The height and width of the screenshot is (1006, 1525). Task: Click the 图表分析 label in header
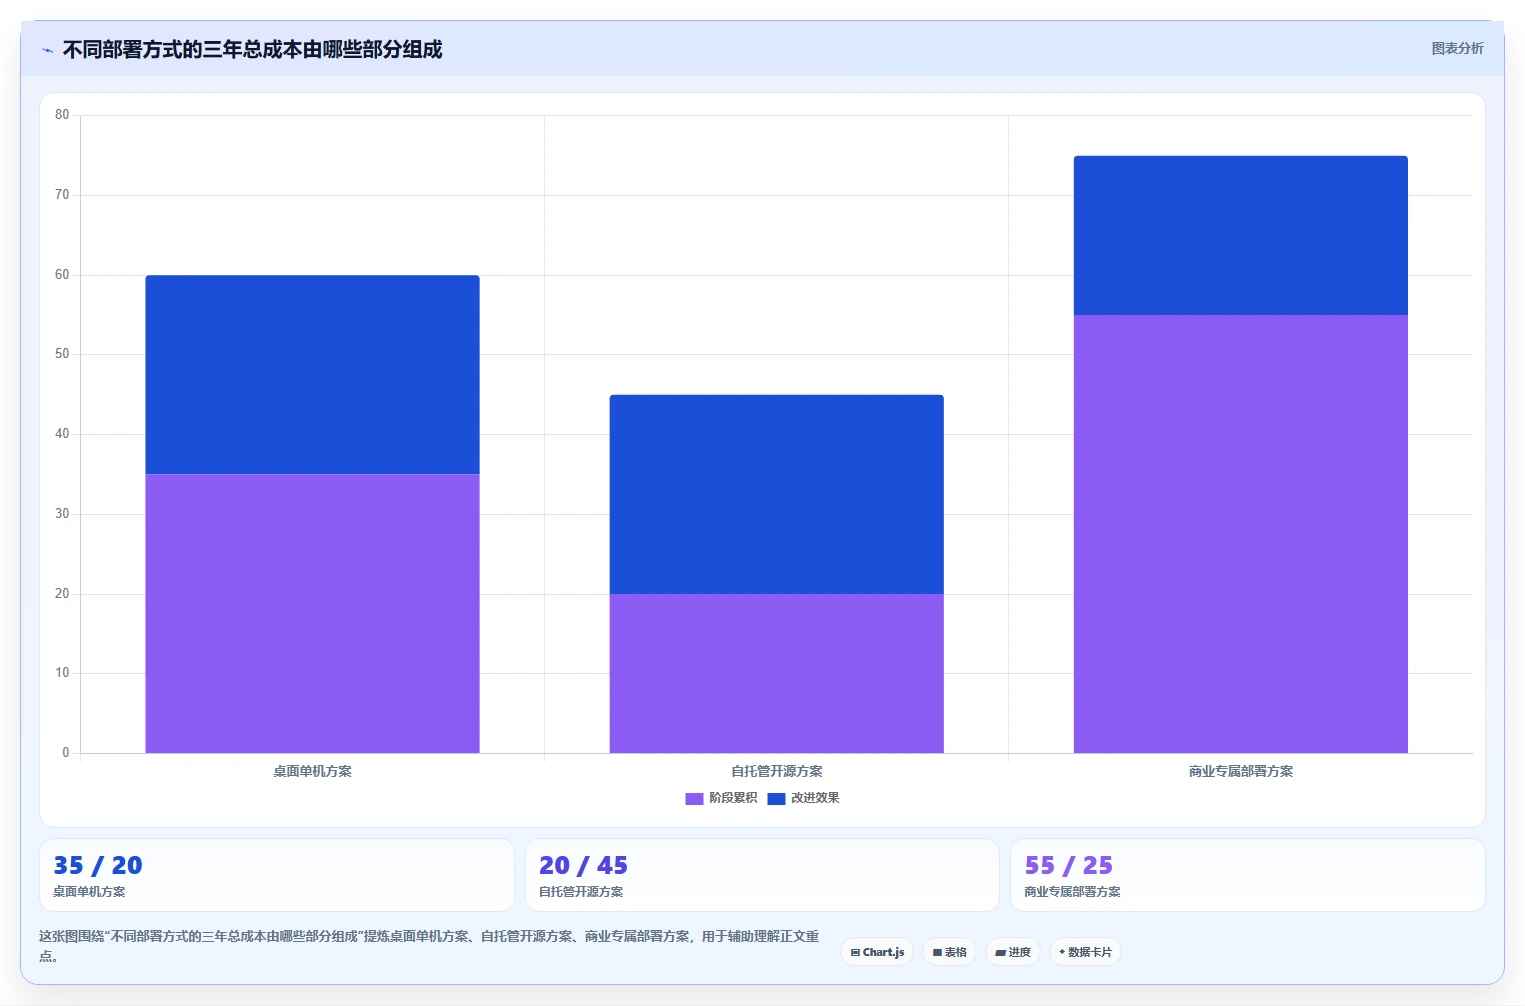click(x=1457, y=48)
